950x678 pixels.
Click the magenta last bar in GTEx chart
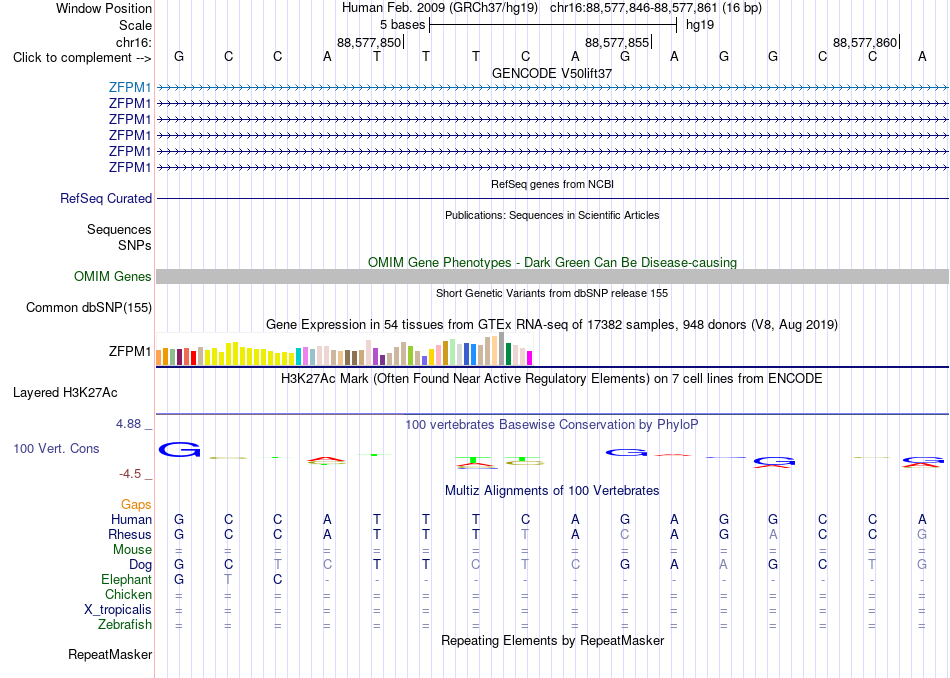pos(530,358)
